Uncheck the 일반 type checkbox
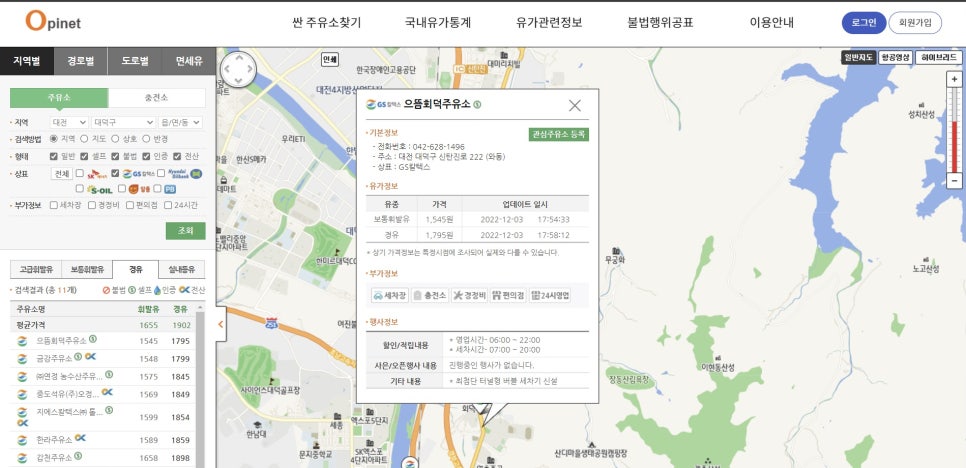This screenshot has width=966, height=468. (x=54, y=156)
